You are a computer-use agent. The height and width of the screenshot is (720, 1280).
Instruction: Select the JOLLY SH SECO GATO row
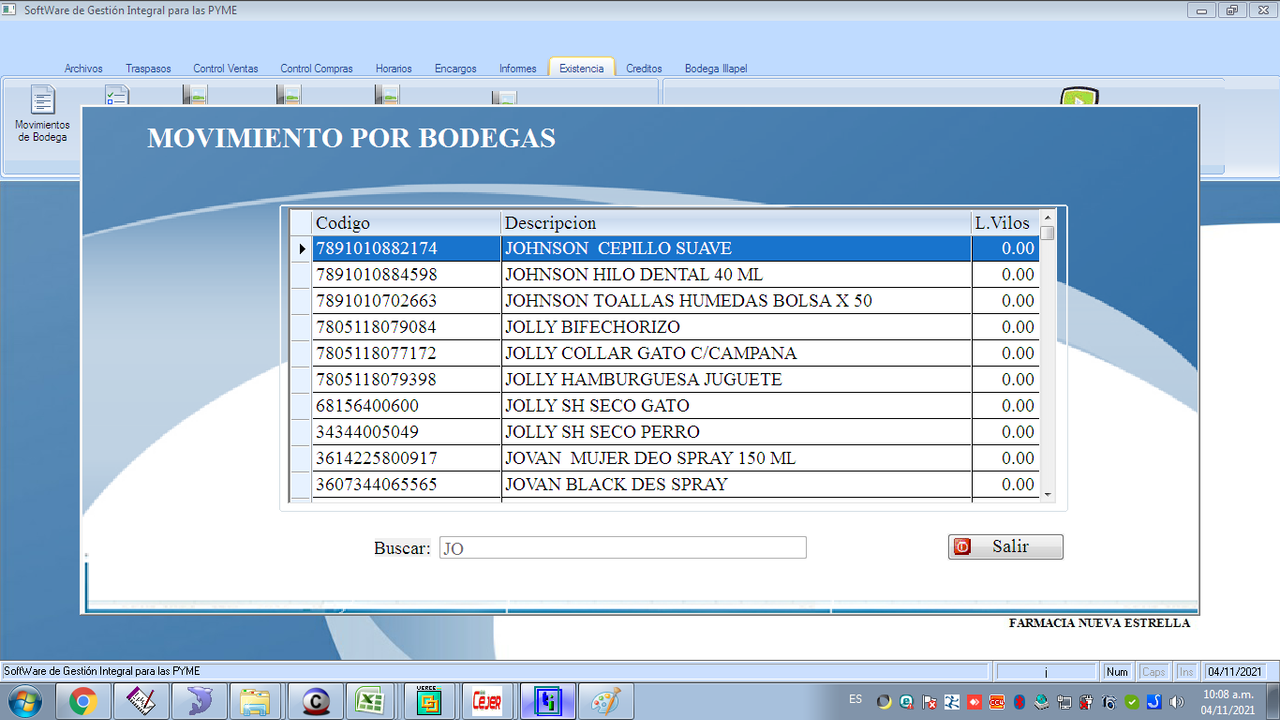tap(664, 405)
